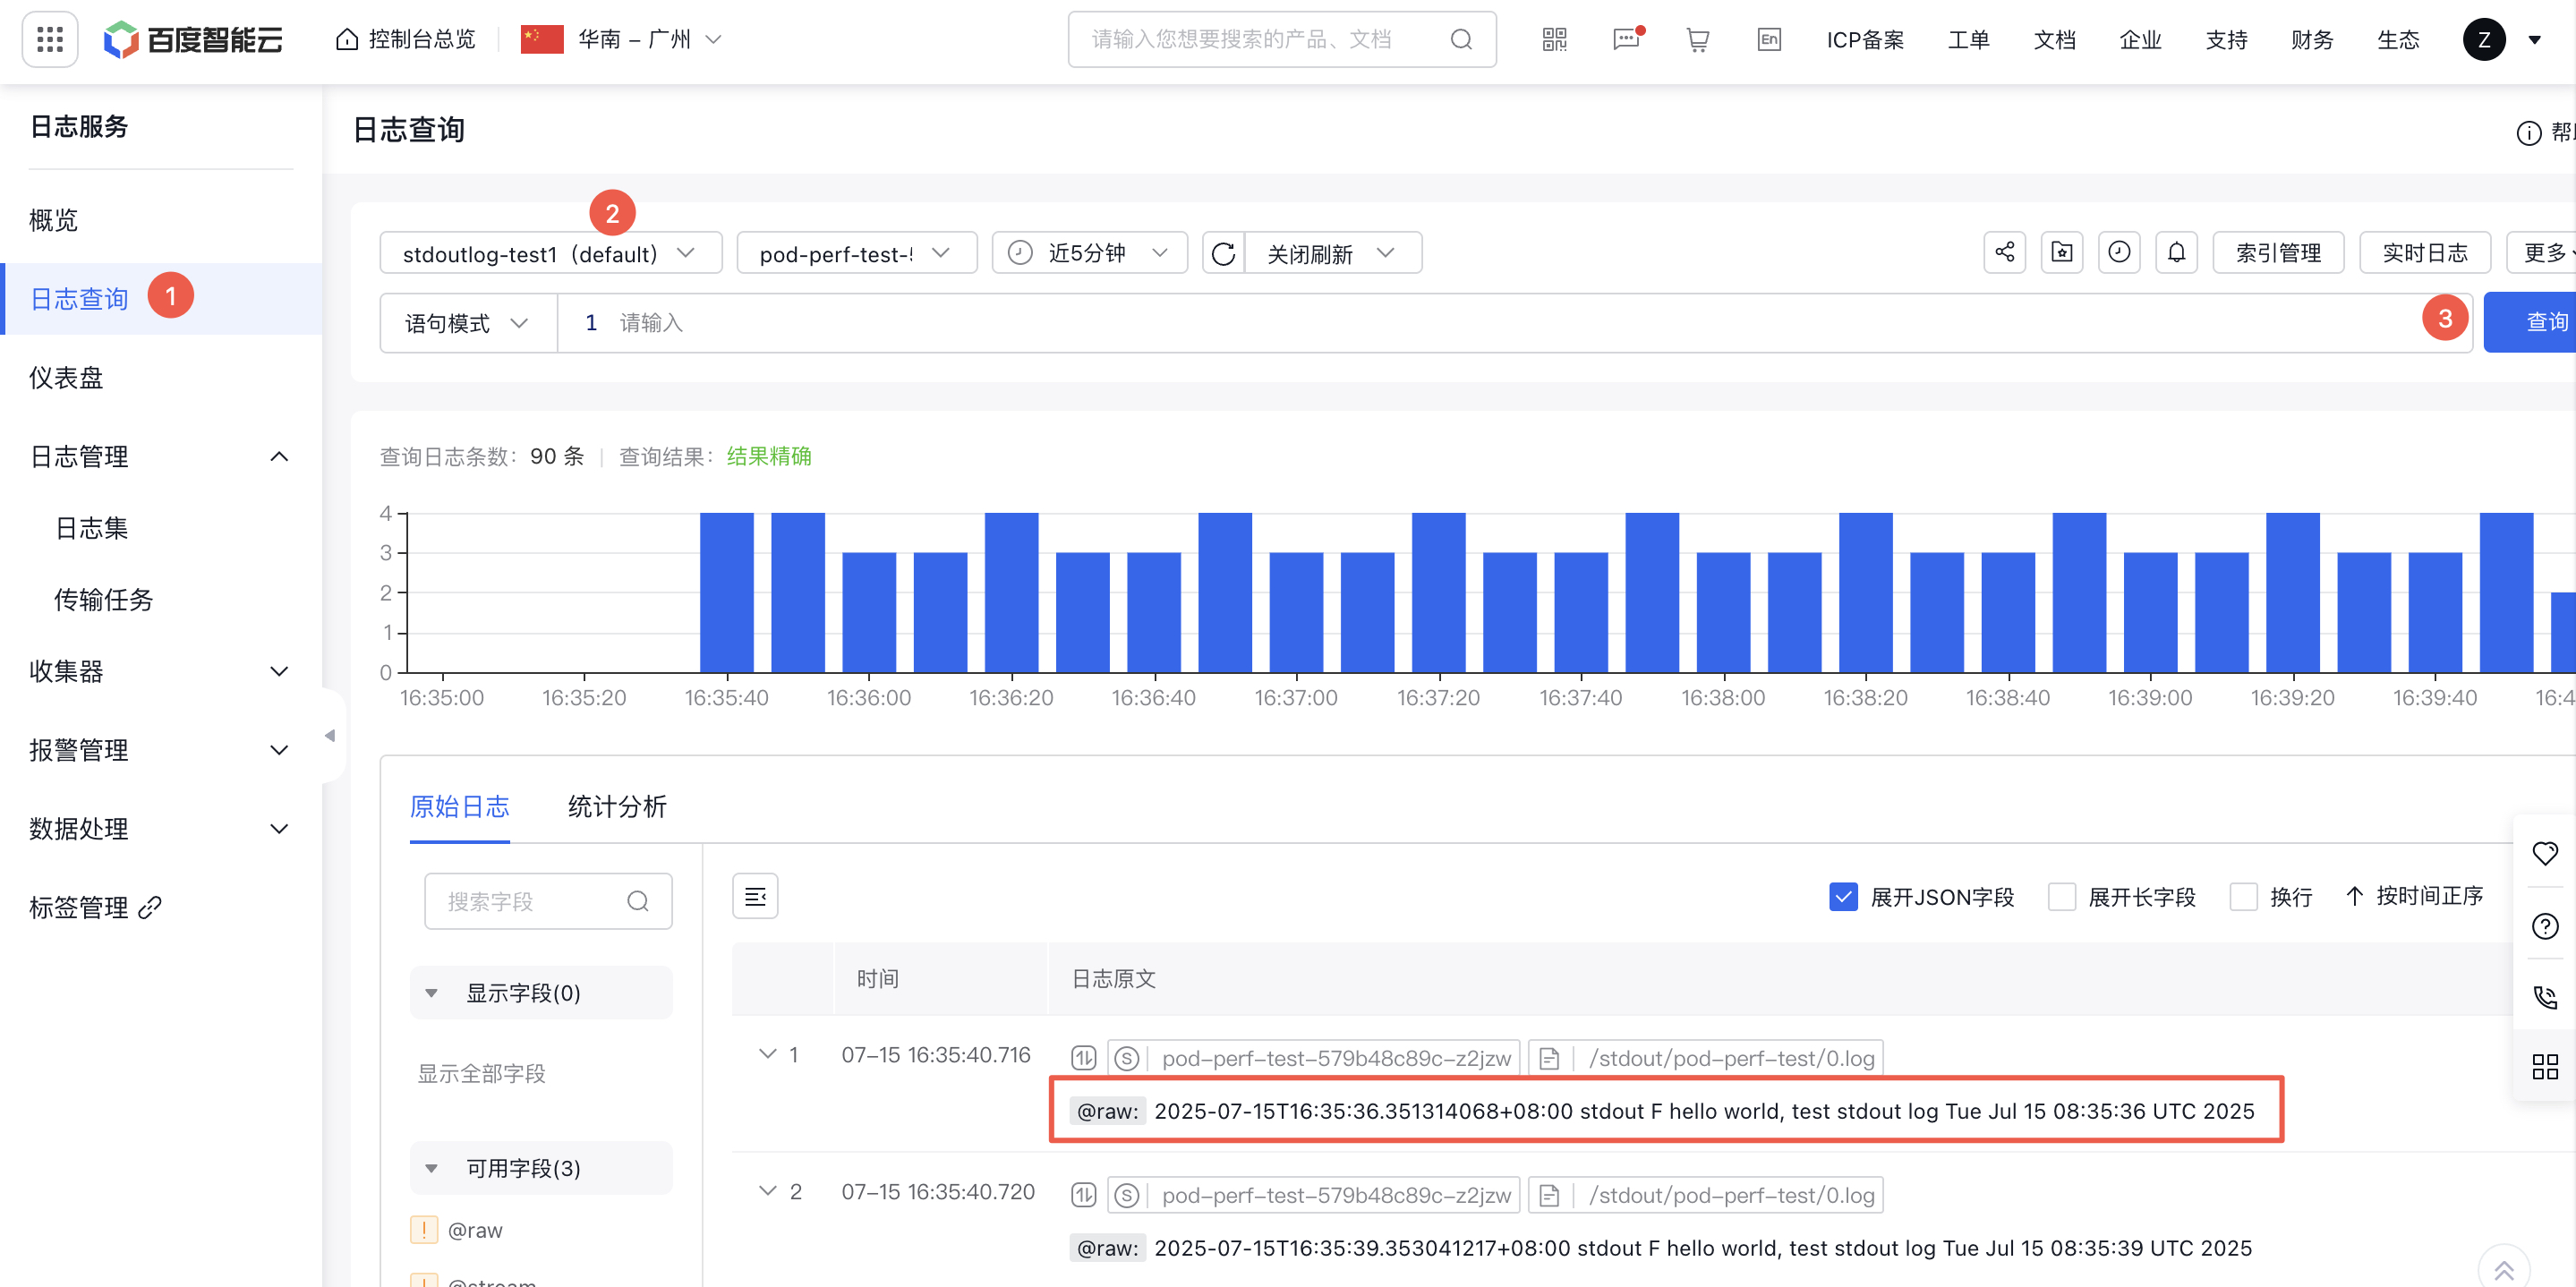Enable the 换行 checkbox
This screenshot has width=2576, height=1287.
2243,897
